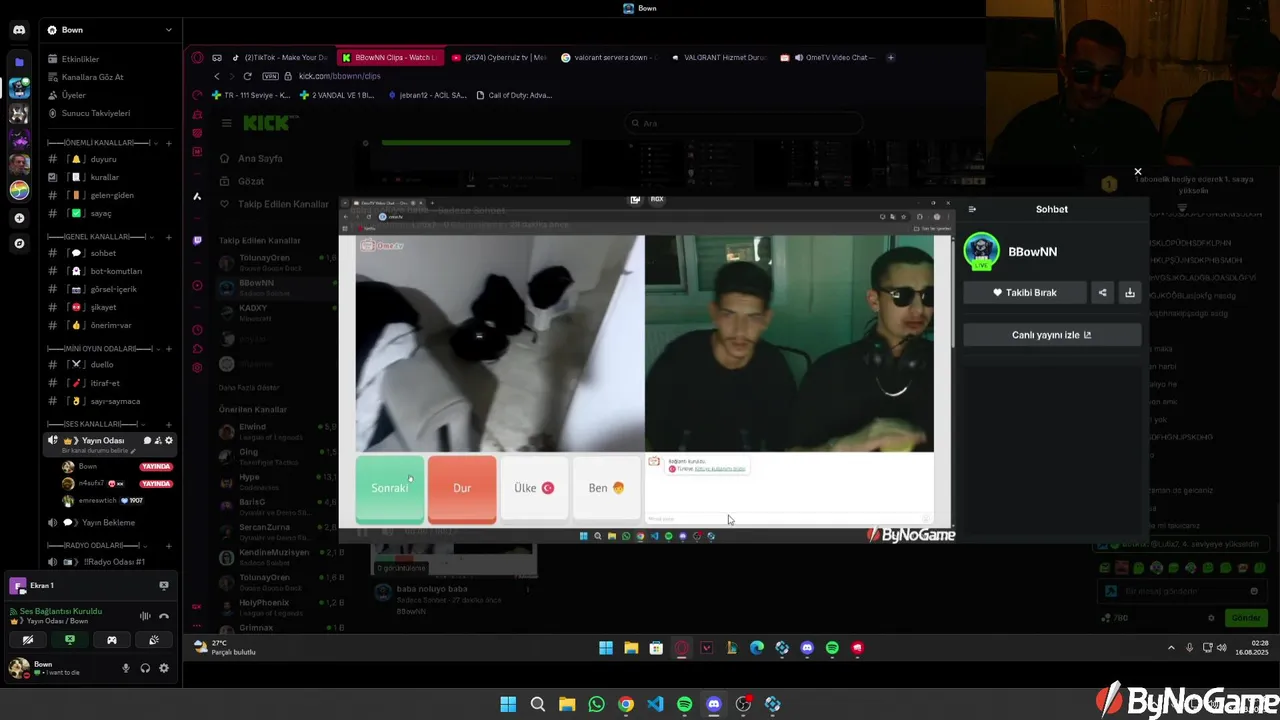Join the Yayın Bekleme voice channel

pos(110,522)
